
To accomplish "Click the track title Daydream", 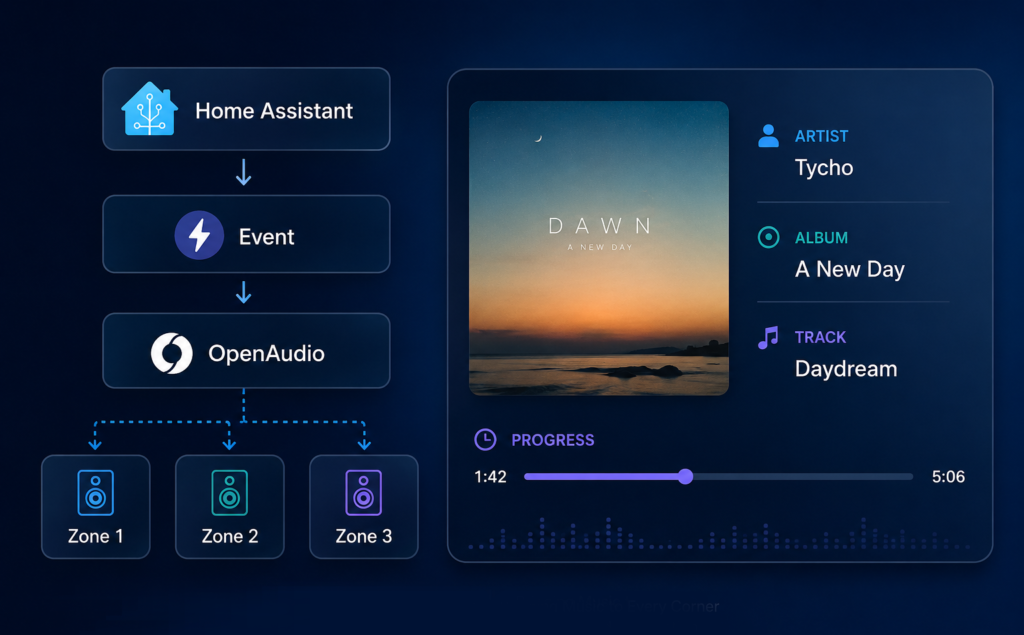I will click(x=846, y=369).
